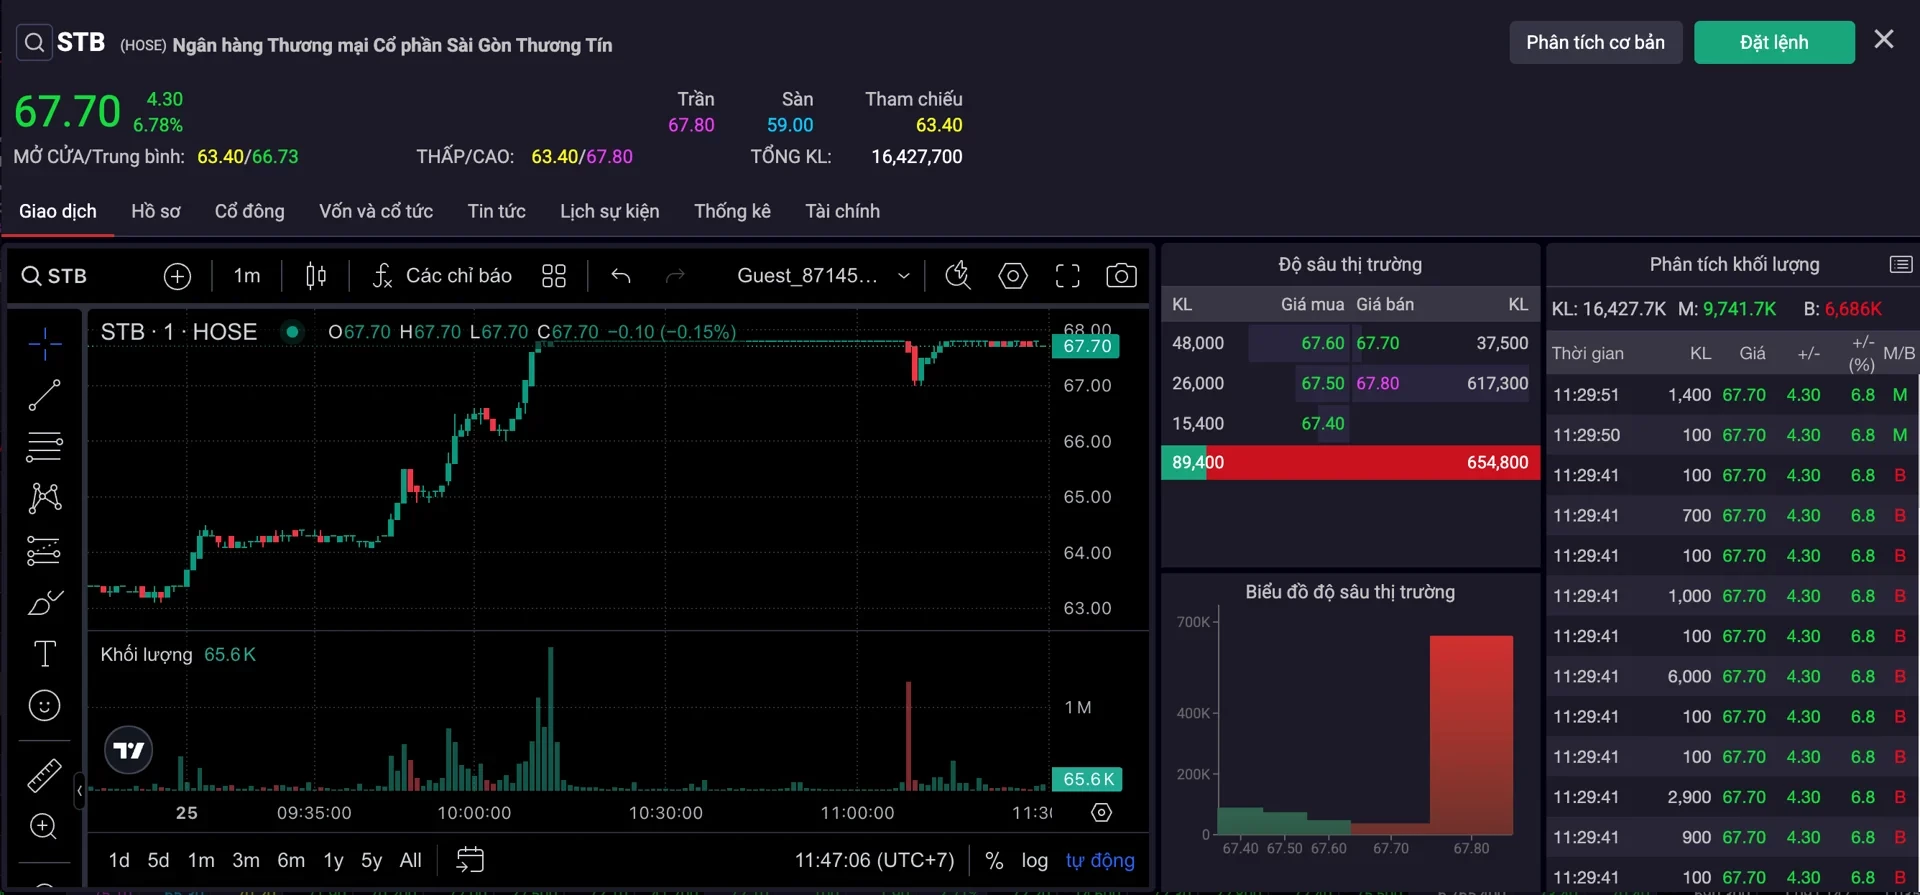Toggle log scale on price axis

pyautogui.click(x=1034, y=860)
